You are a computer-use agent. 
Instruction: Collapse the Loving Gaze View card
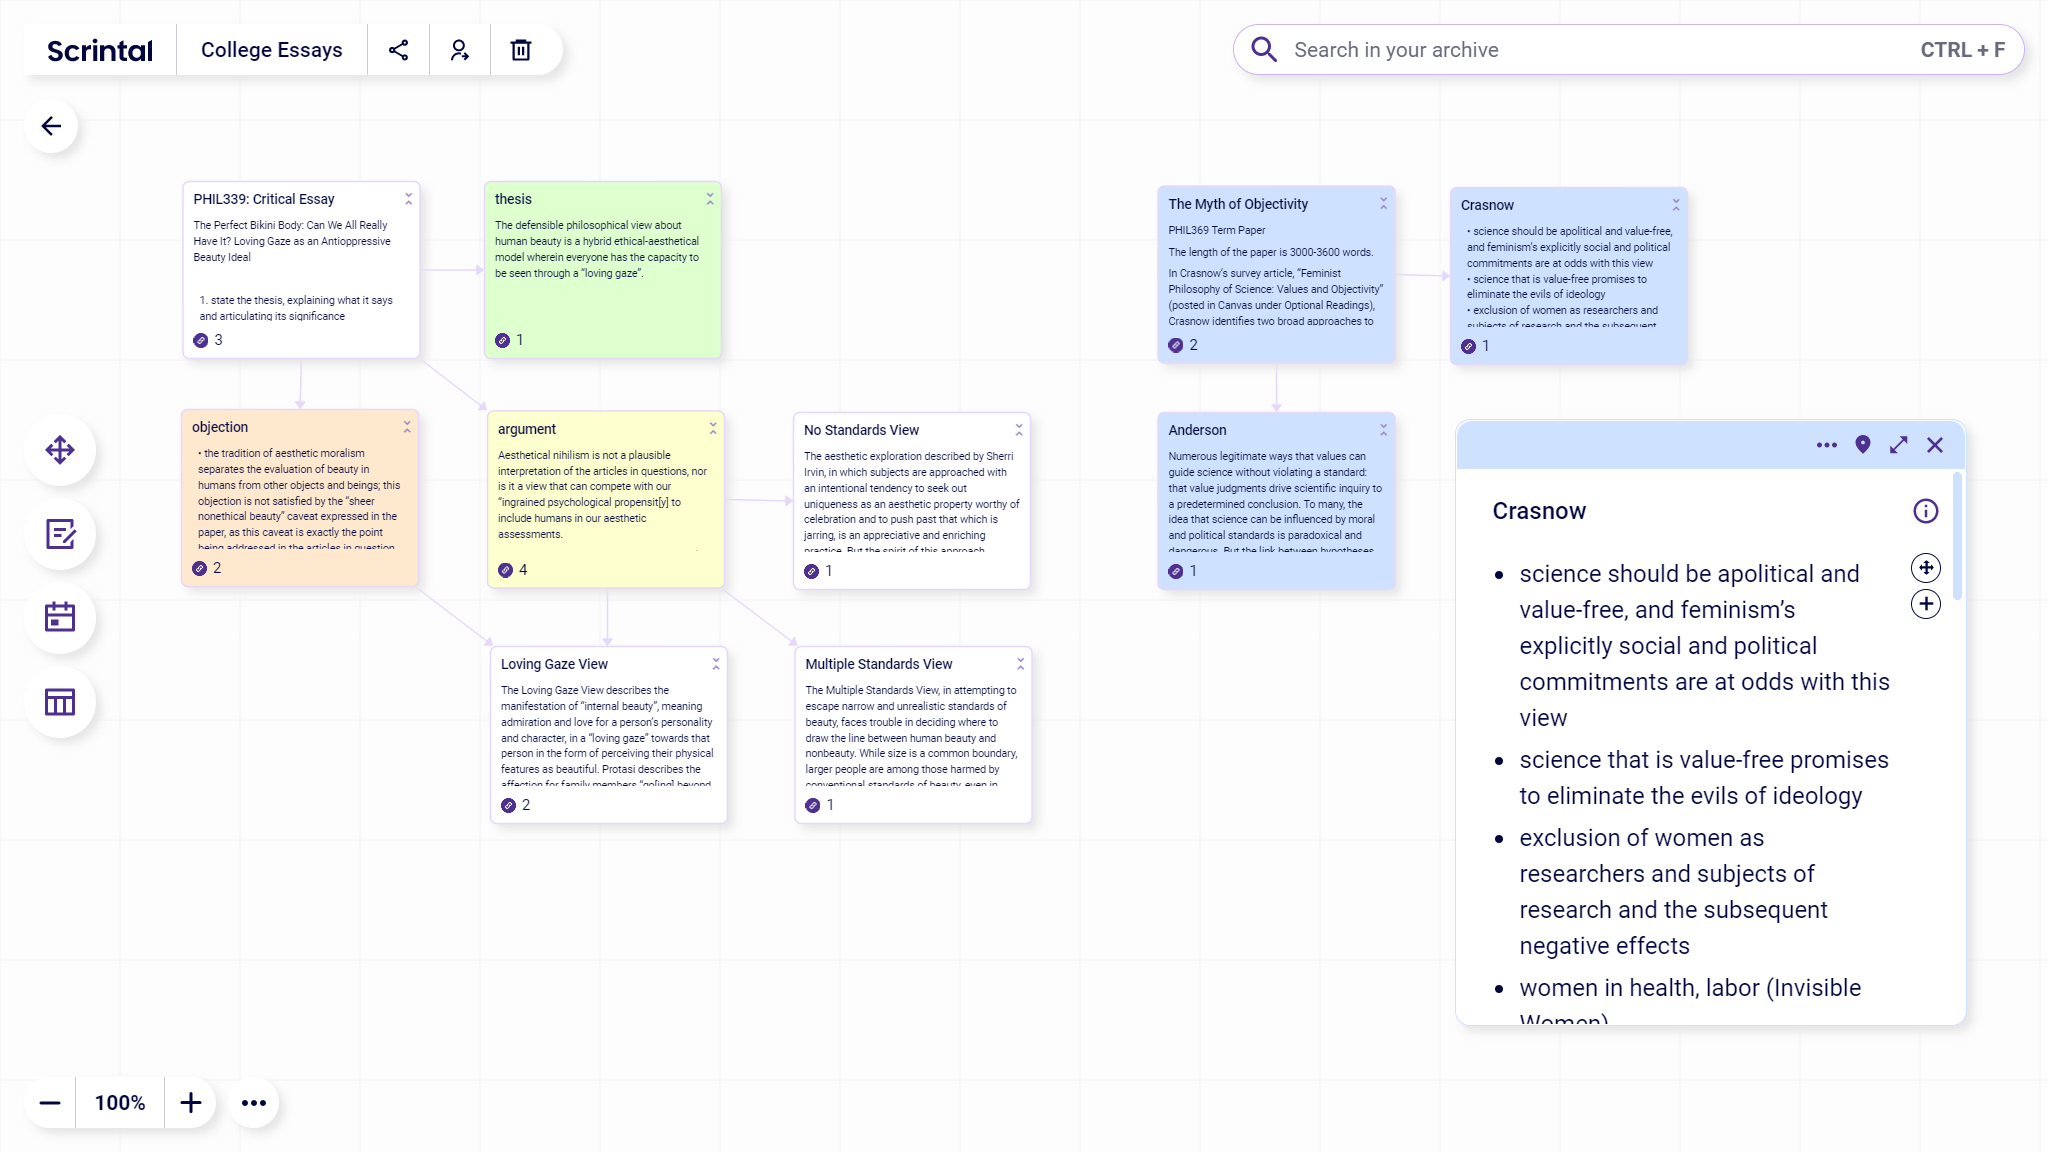click(x=716, y=664)
